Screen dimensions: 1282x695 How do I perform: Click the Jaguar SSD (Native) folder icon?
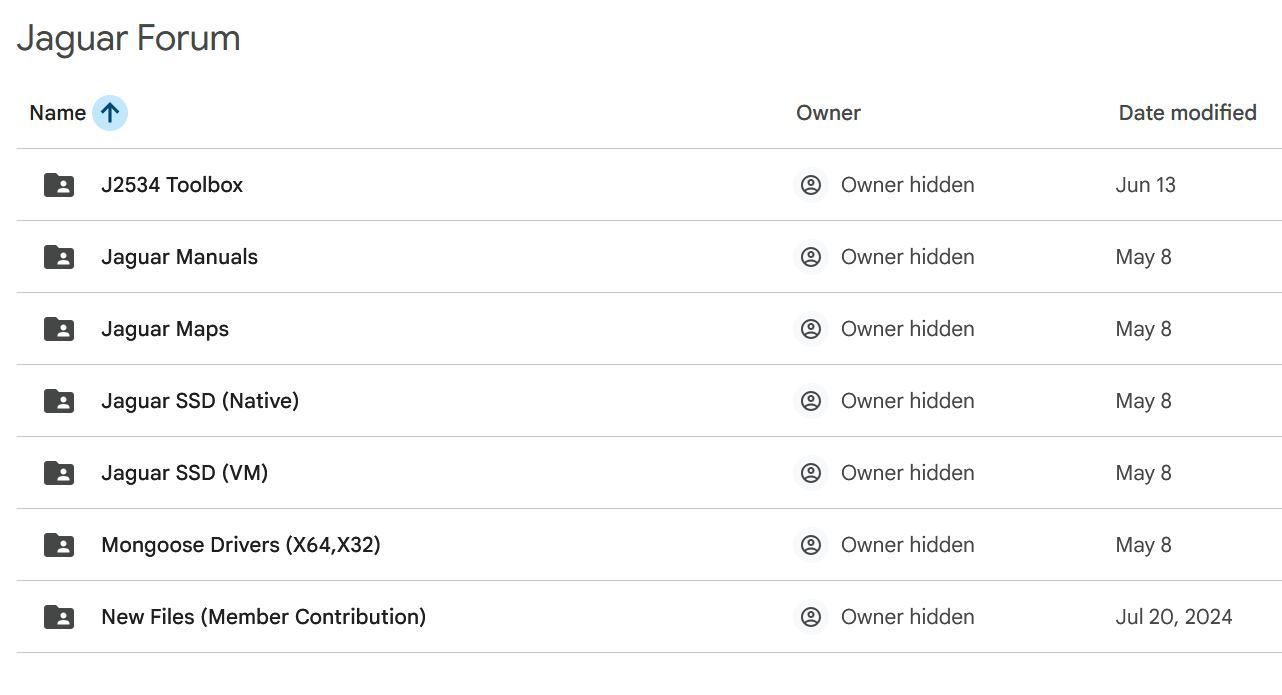click(x=59, y=401)
